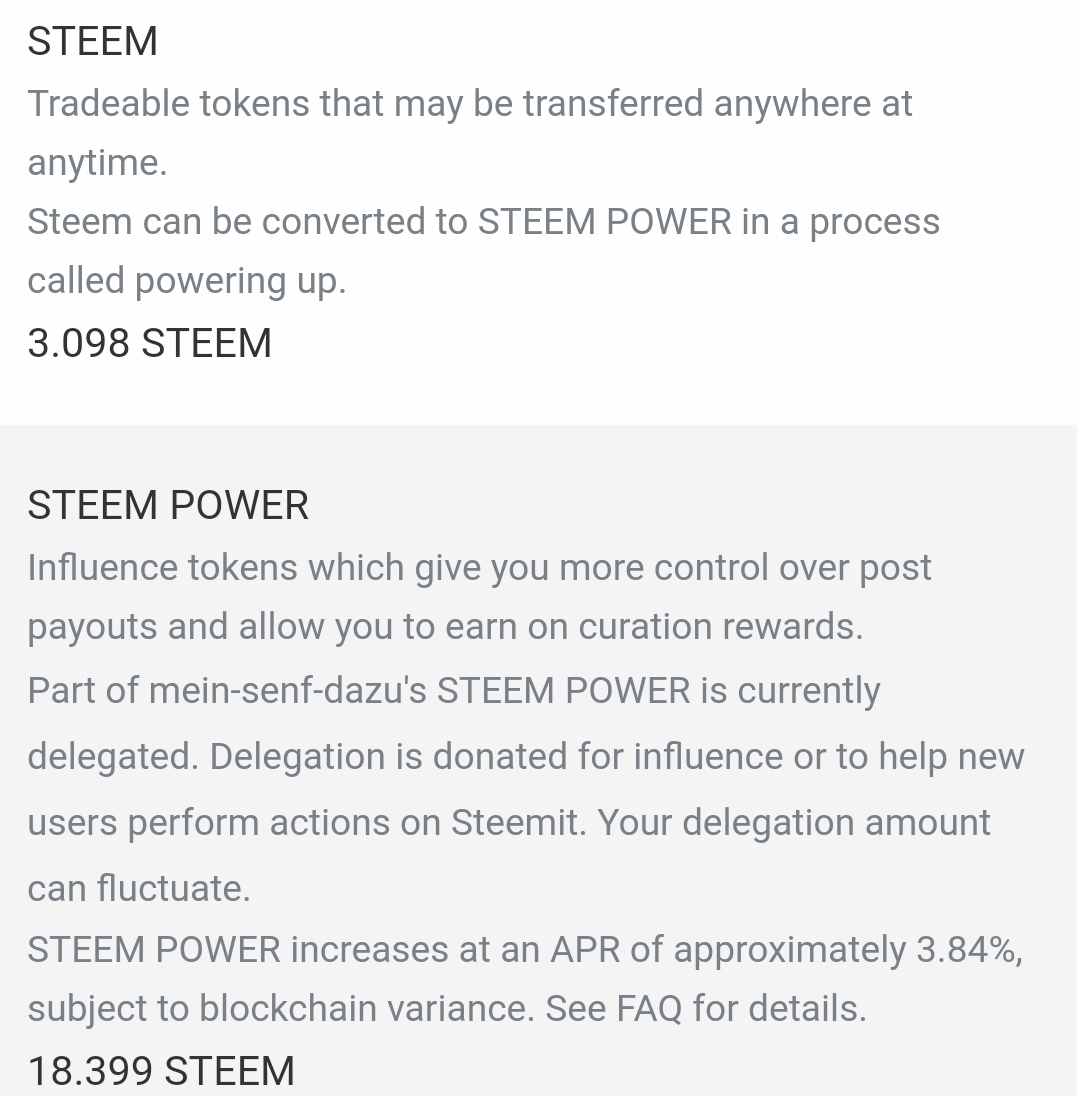The image size is (1079, 1096).
Task: Click the 'payouts and allow you to earn' line
Action: tap(444, 627)
